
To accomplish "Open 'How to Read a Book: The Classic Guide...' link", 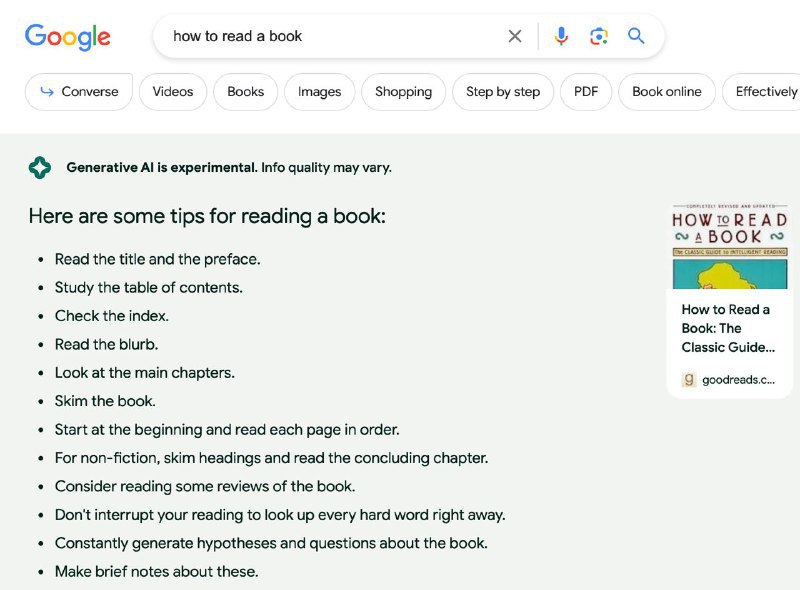I will coord(728,328).
